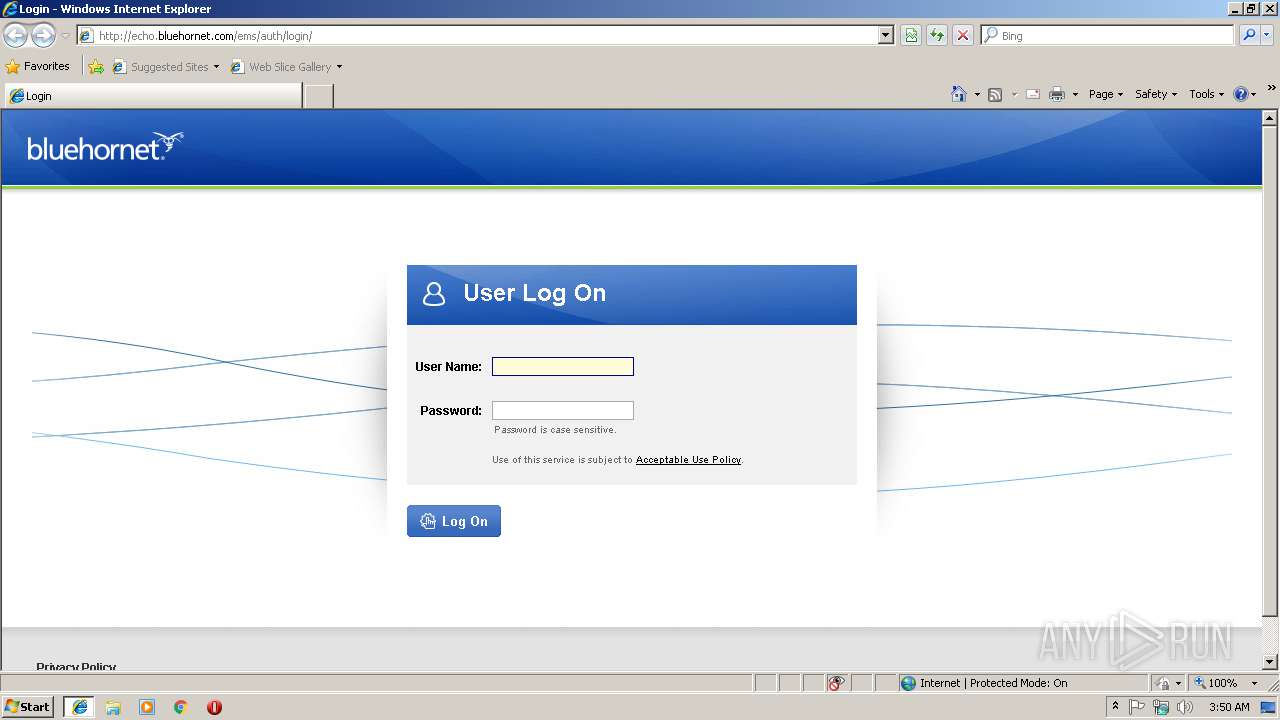
Task: Open Google Chrome taskbar icon
Action: (x=181, y=707)
